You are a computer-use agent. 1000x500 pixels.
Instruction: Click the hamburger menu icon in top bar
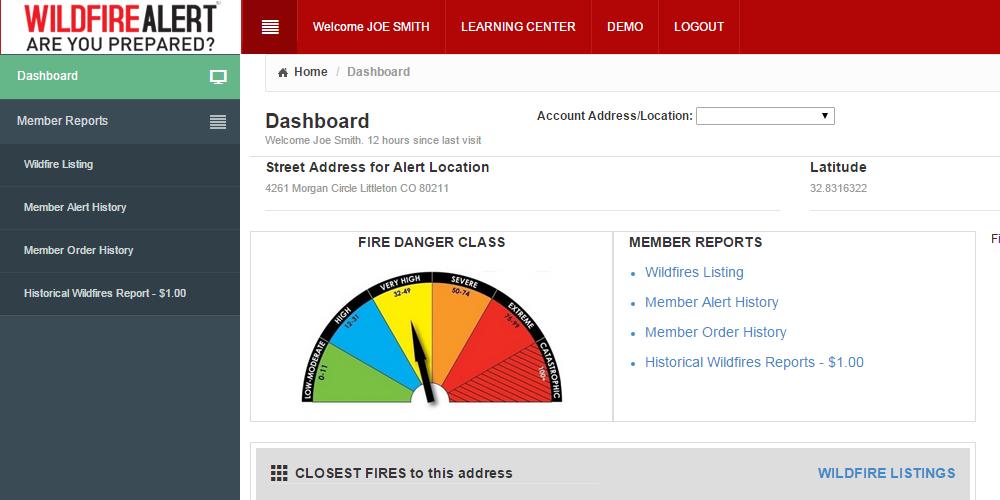pos(270,27)
